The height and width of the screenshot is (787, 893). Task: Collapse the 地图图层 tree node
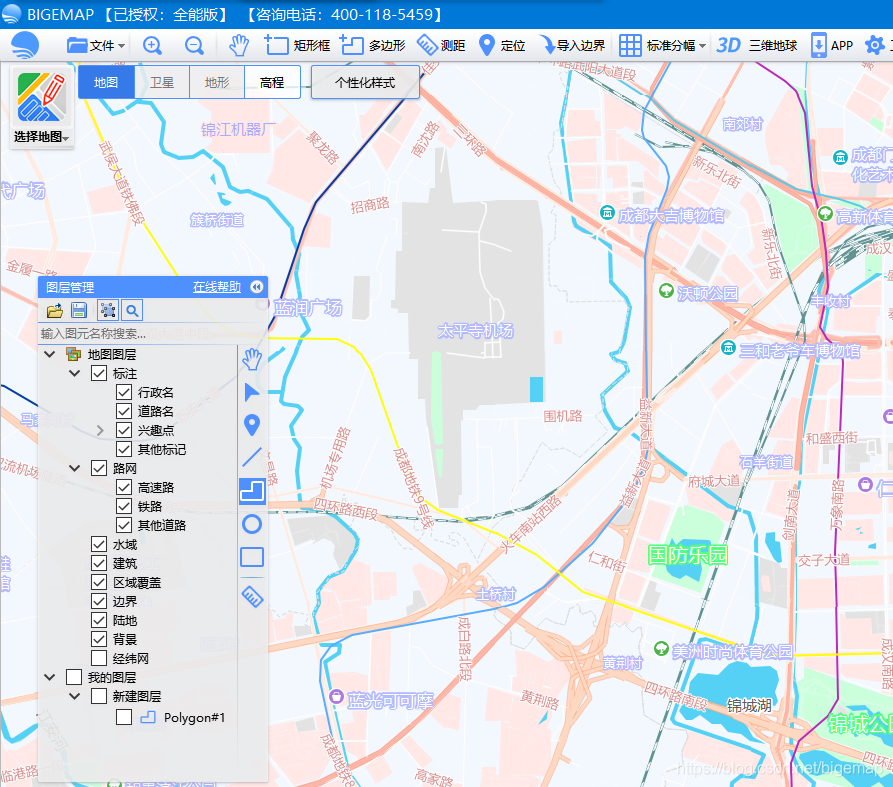(50, 354)
